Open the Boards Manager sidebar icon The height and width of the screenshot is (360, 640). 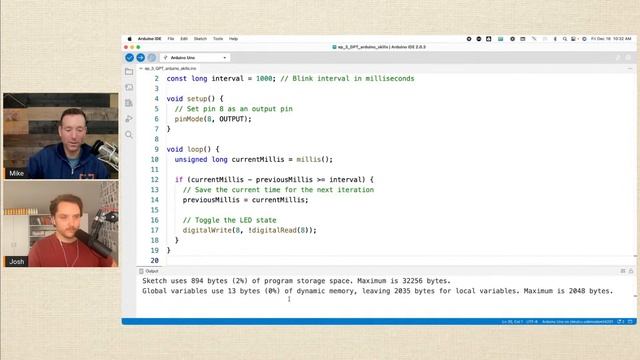[129, 87]
